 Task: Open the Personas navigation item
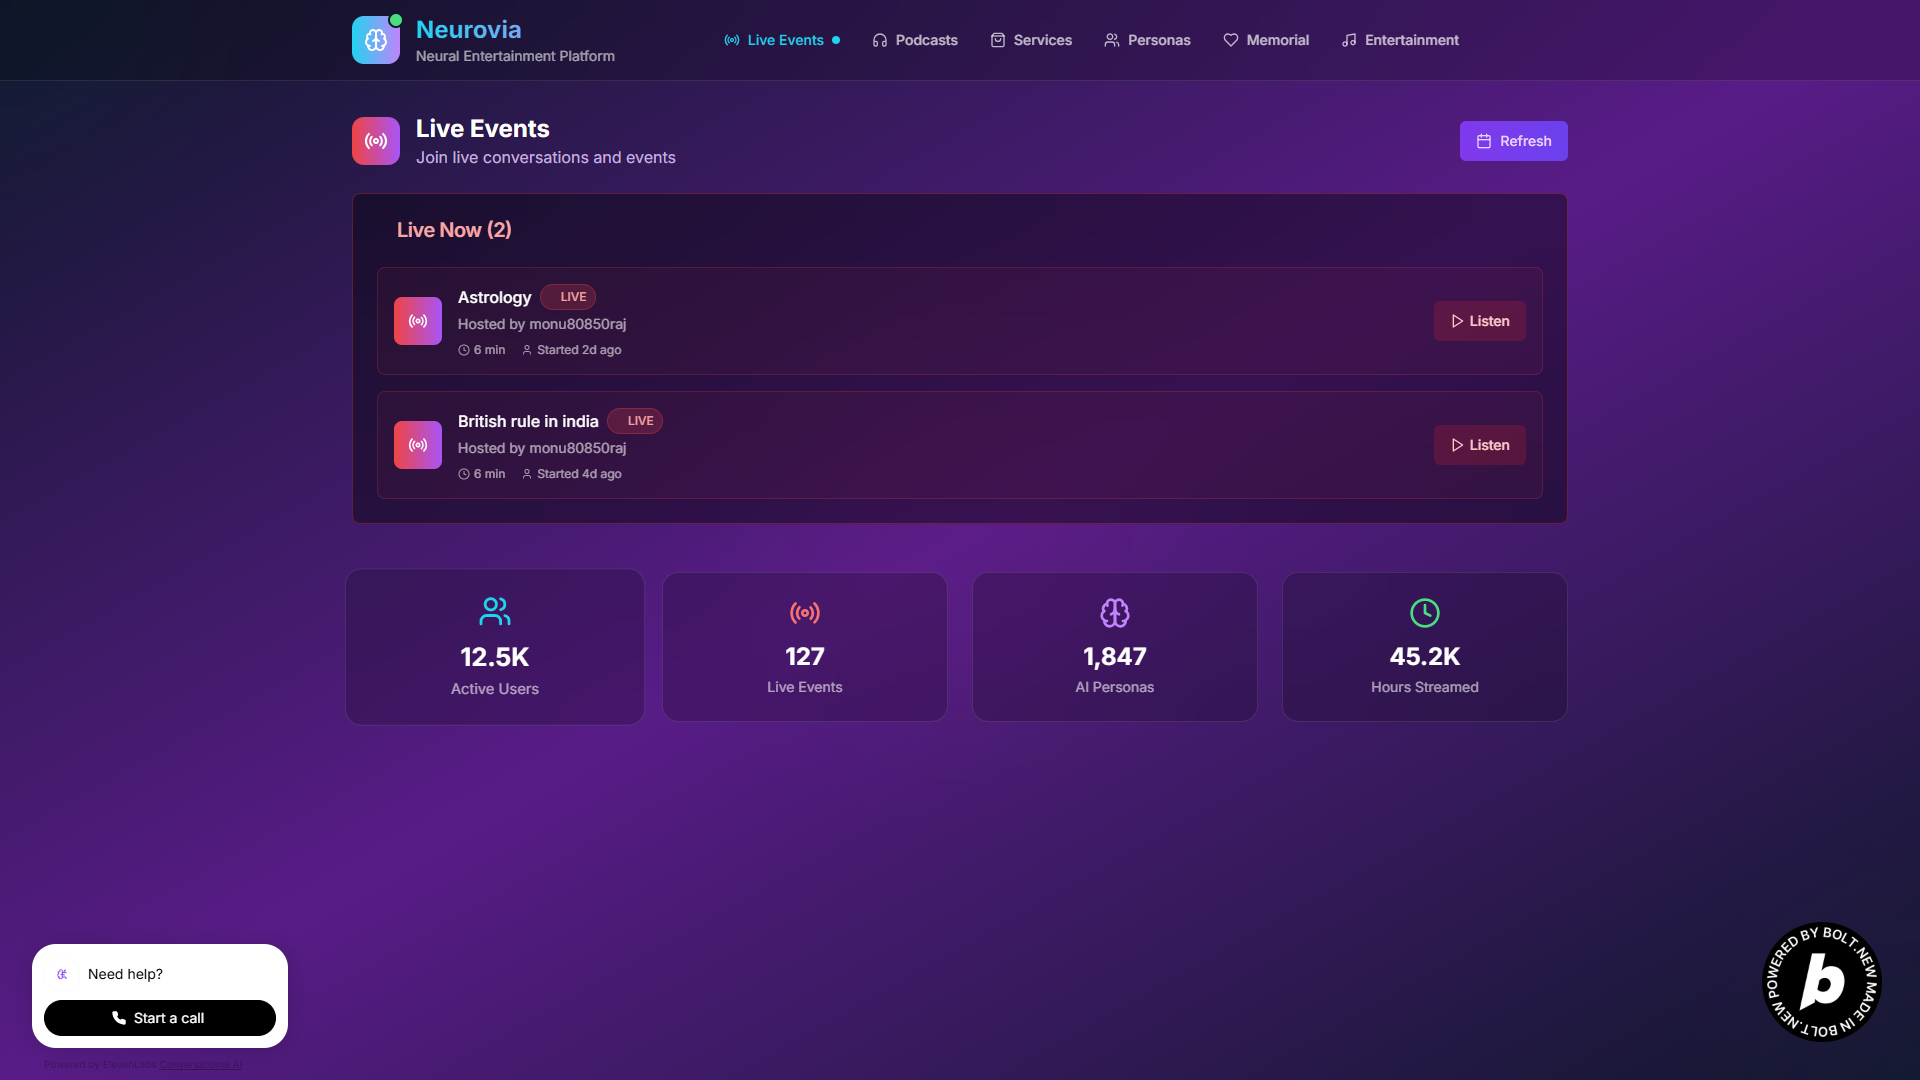tap(1147, 40)
